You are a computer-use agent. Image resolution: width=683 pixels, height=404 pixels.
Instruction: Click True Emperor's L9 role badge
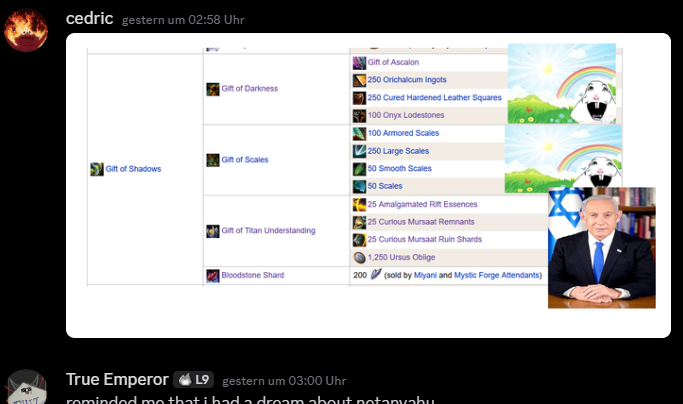click(x=193, y=380)
